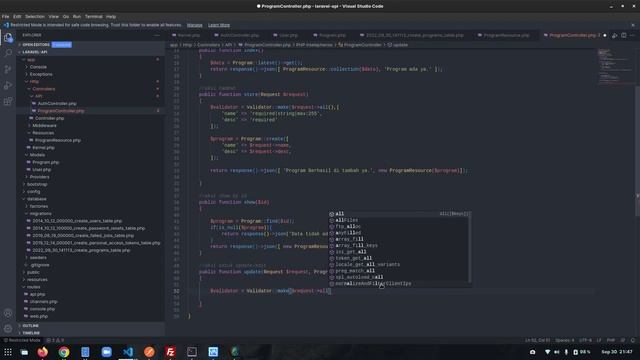Select the allFiles autocomplete suggestion
The image size is (640, 360).
(x=399, y=220)
